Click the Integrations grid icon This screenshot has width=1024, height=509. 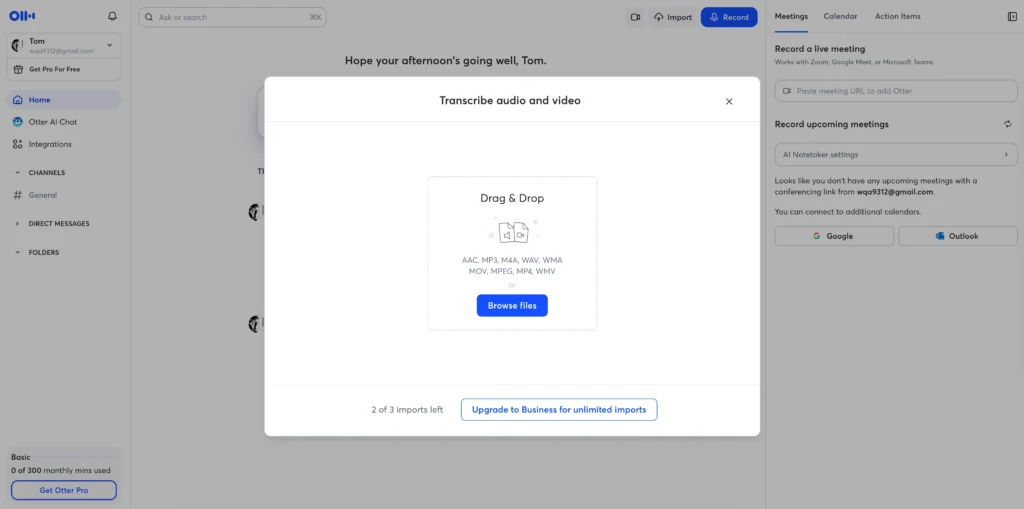18,144
